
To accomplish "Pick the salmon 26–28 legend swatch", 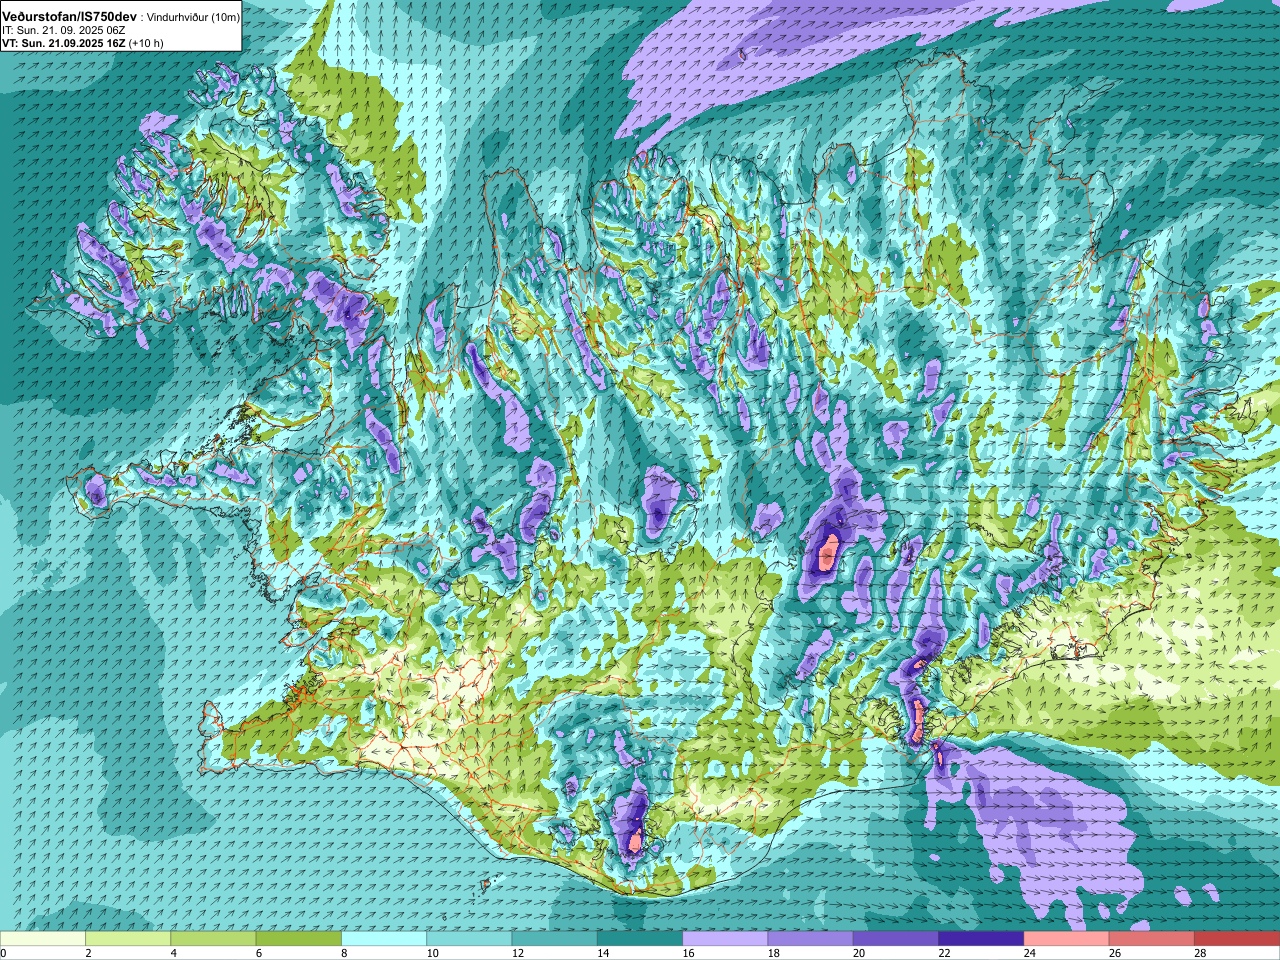I will [x=1152, y=938].
